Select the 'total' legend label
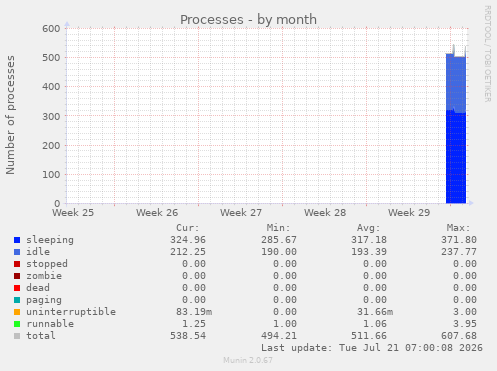This screenshot has width=497, height=371. [41, 336]
